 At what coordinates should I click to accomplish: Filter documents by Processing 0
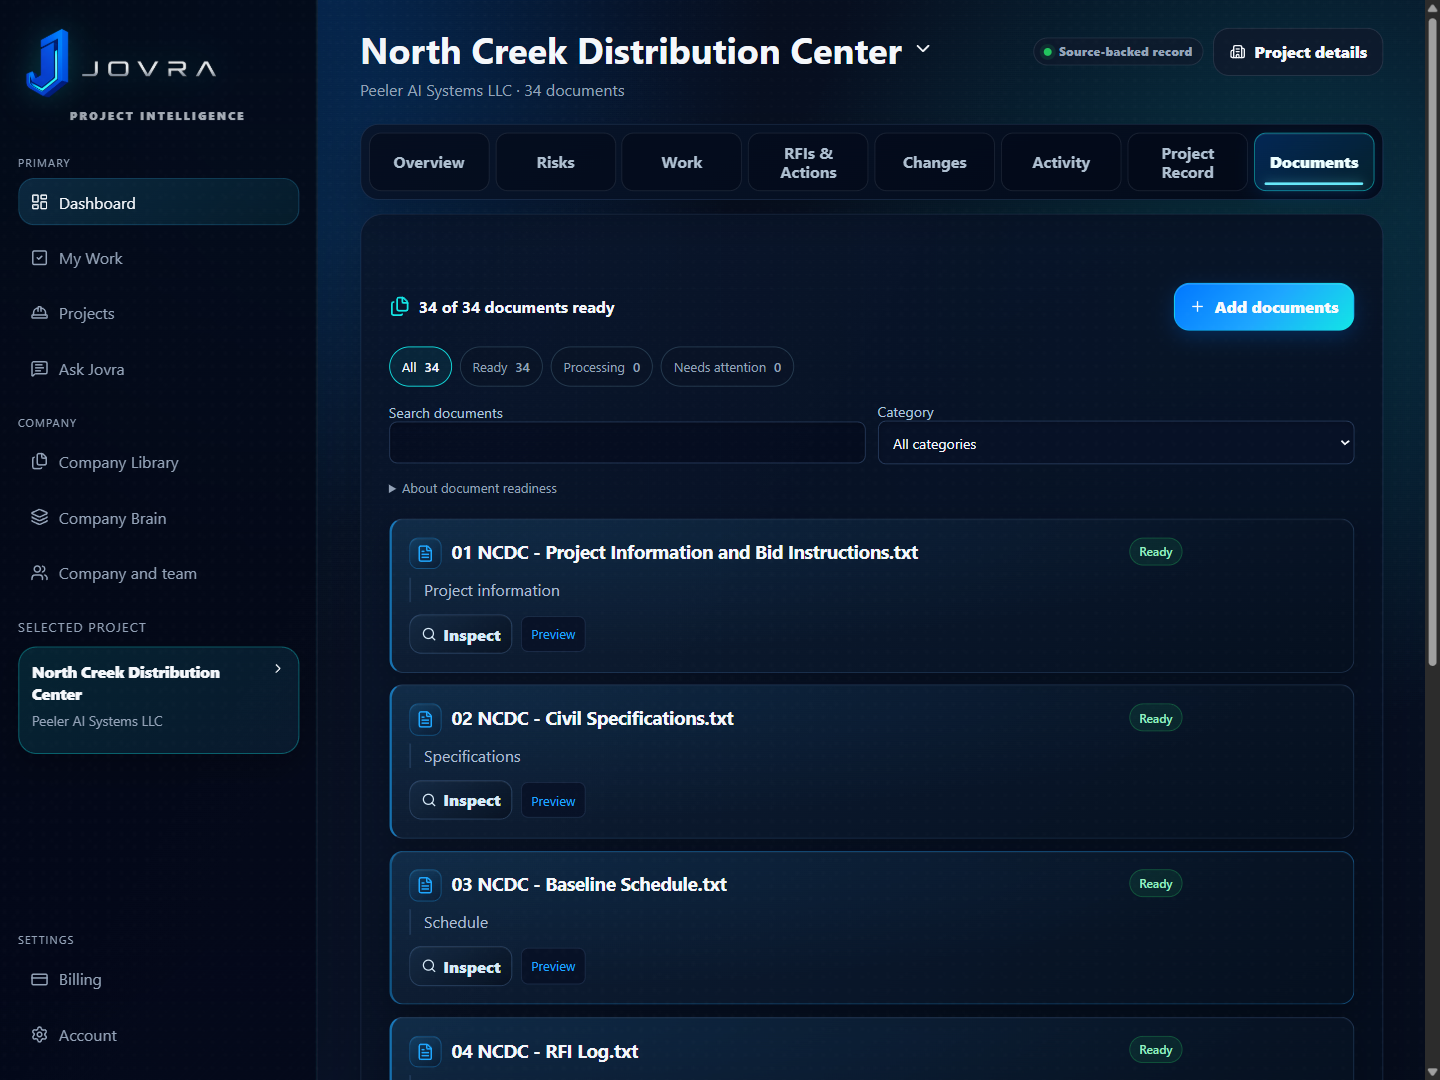pos(602,367)
